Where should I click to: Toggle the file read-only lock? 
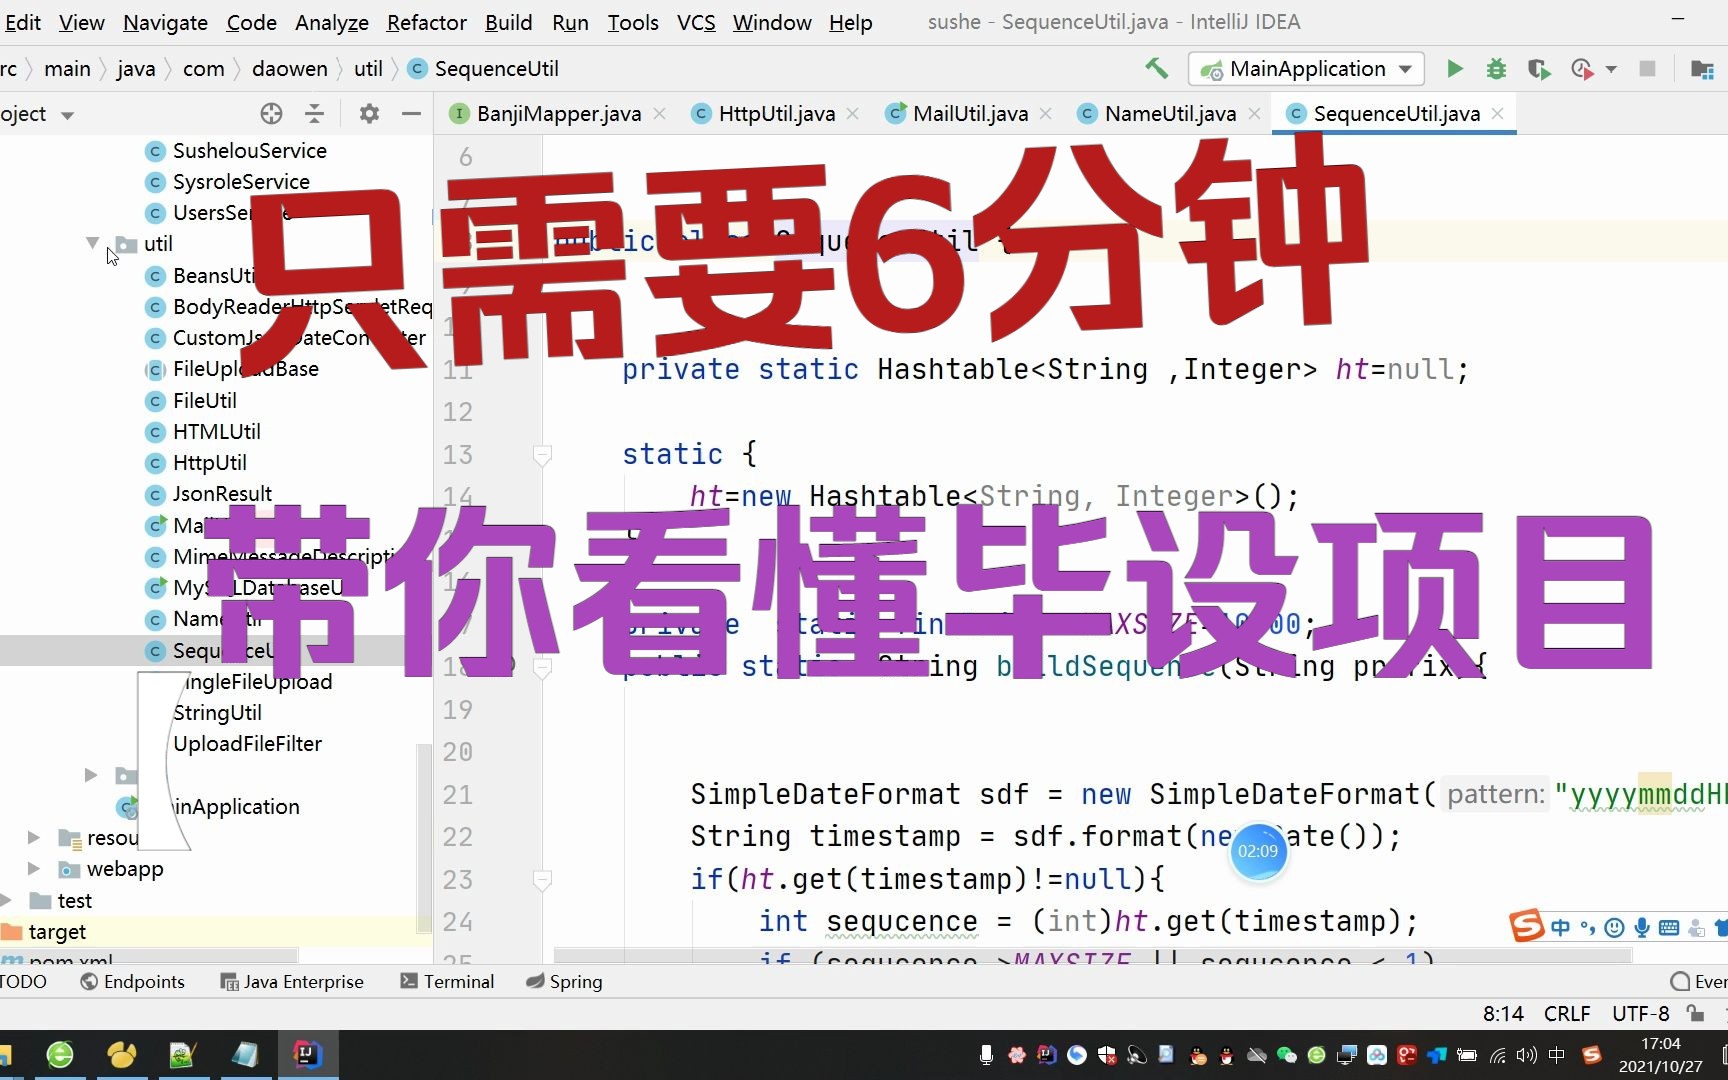pyautogui.click(x=1697, y=1013)
